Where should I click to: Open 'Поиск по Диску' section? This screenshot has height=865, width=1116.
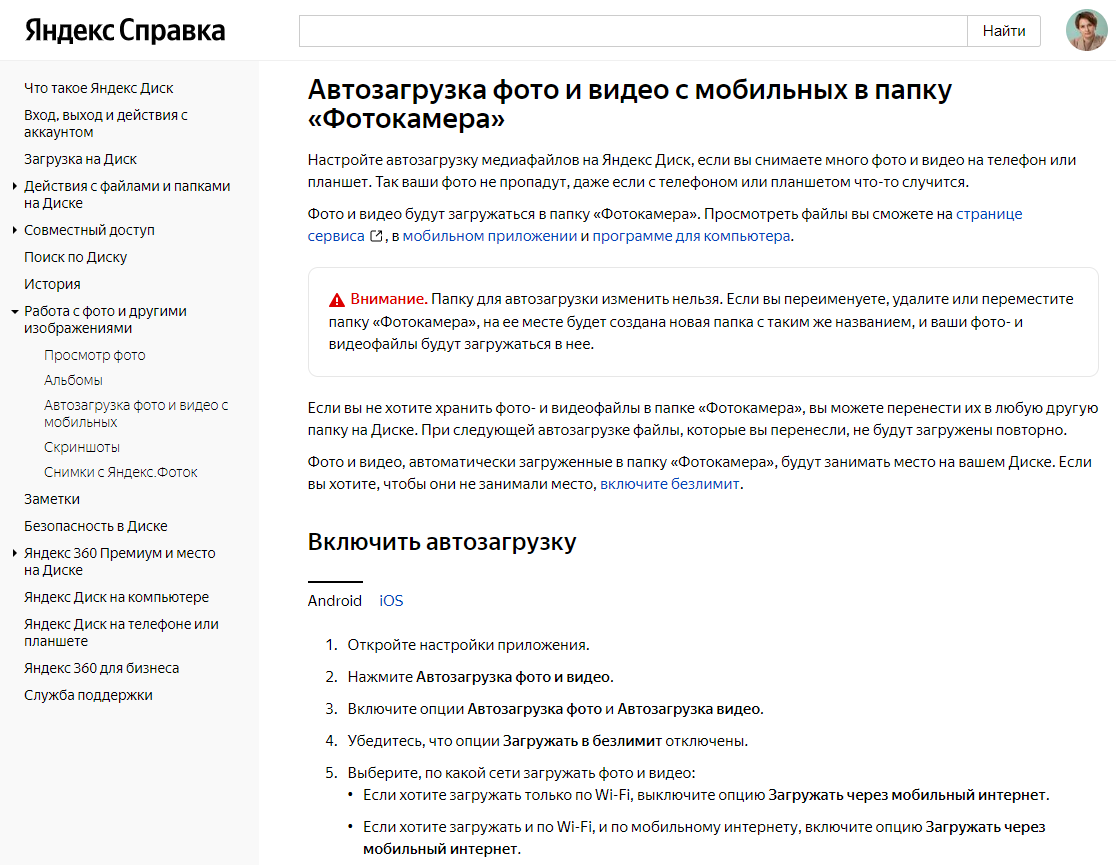75,257
